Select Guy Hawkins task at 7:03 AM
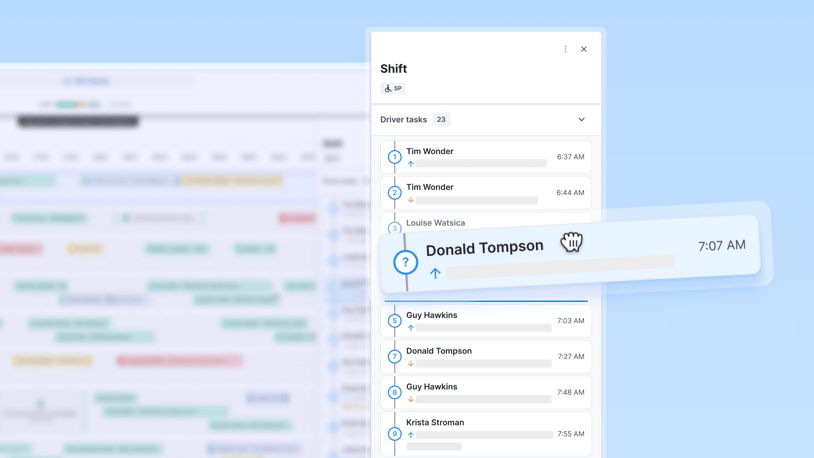 (x=486, y=321)
